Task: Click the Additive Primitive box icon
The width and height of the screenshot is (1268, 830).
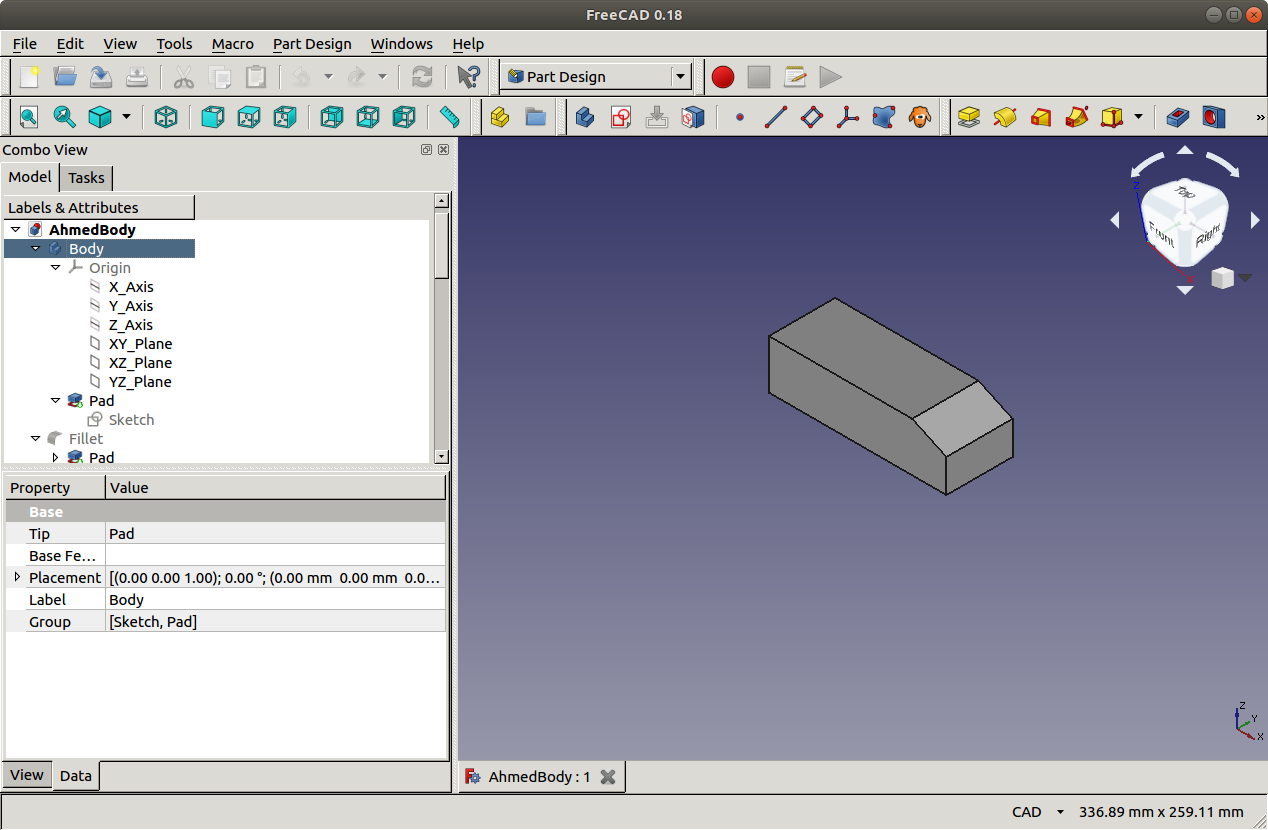Action: pos(1111,117)
